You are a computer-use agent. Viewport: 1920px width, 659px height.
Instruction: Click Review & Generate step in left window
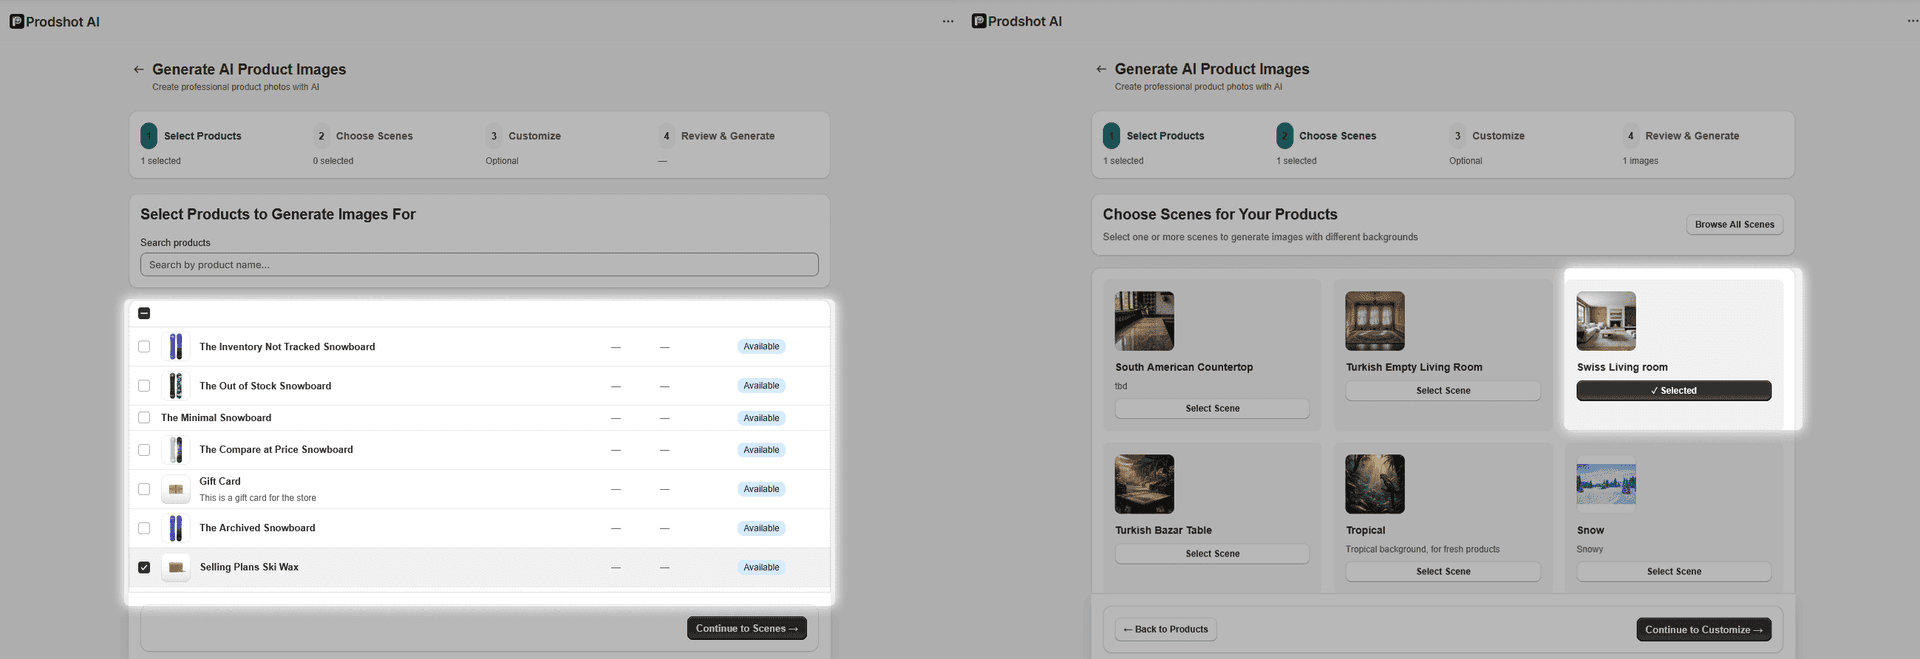click(x=717, y=136)
